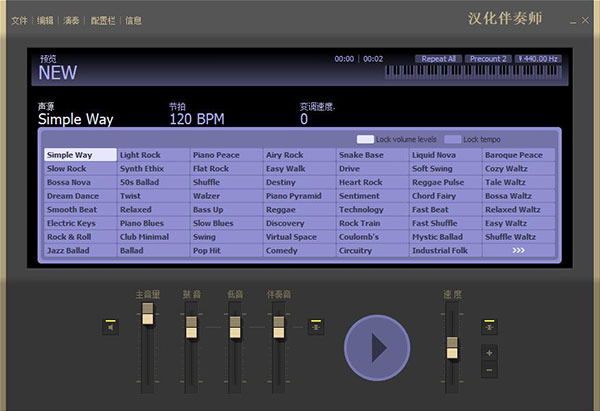The height and width of the screenshot is (411, 600).
Task: Pick the Club Minimal style
Action: [x=153, y=237]
